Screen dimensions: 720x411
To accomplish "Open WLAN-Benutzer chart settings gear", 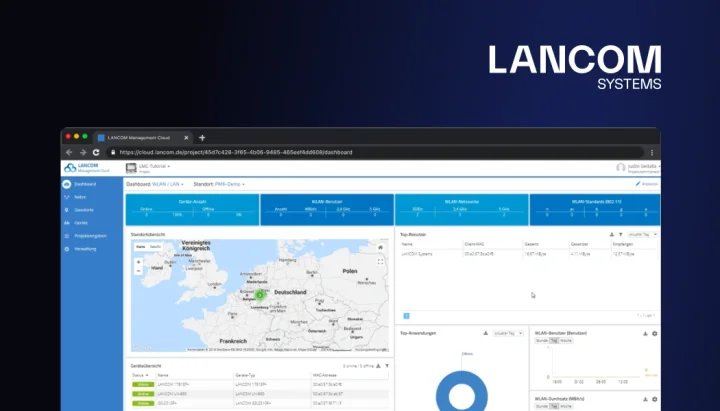I will click(655, 334).
